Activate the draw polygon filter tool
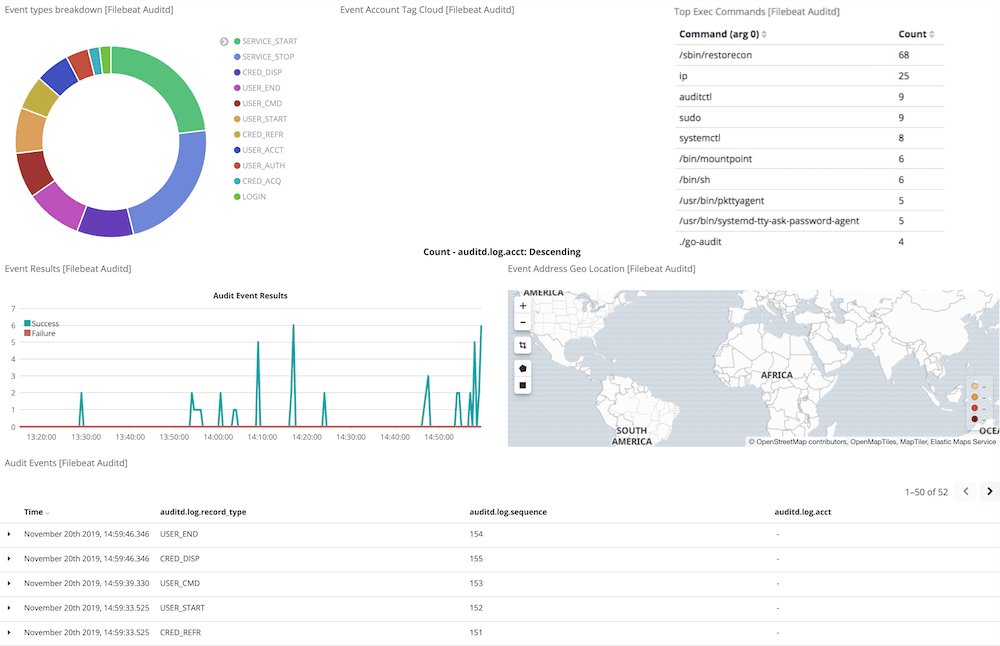Screen dimensions: 1000x646 (x=522, y=367)
